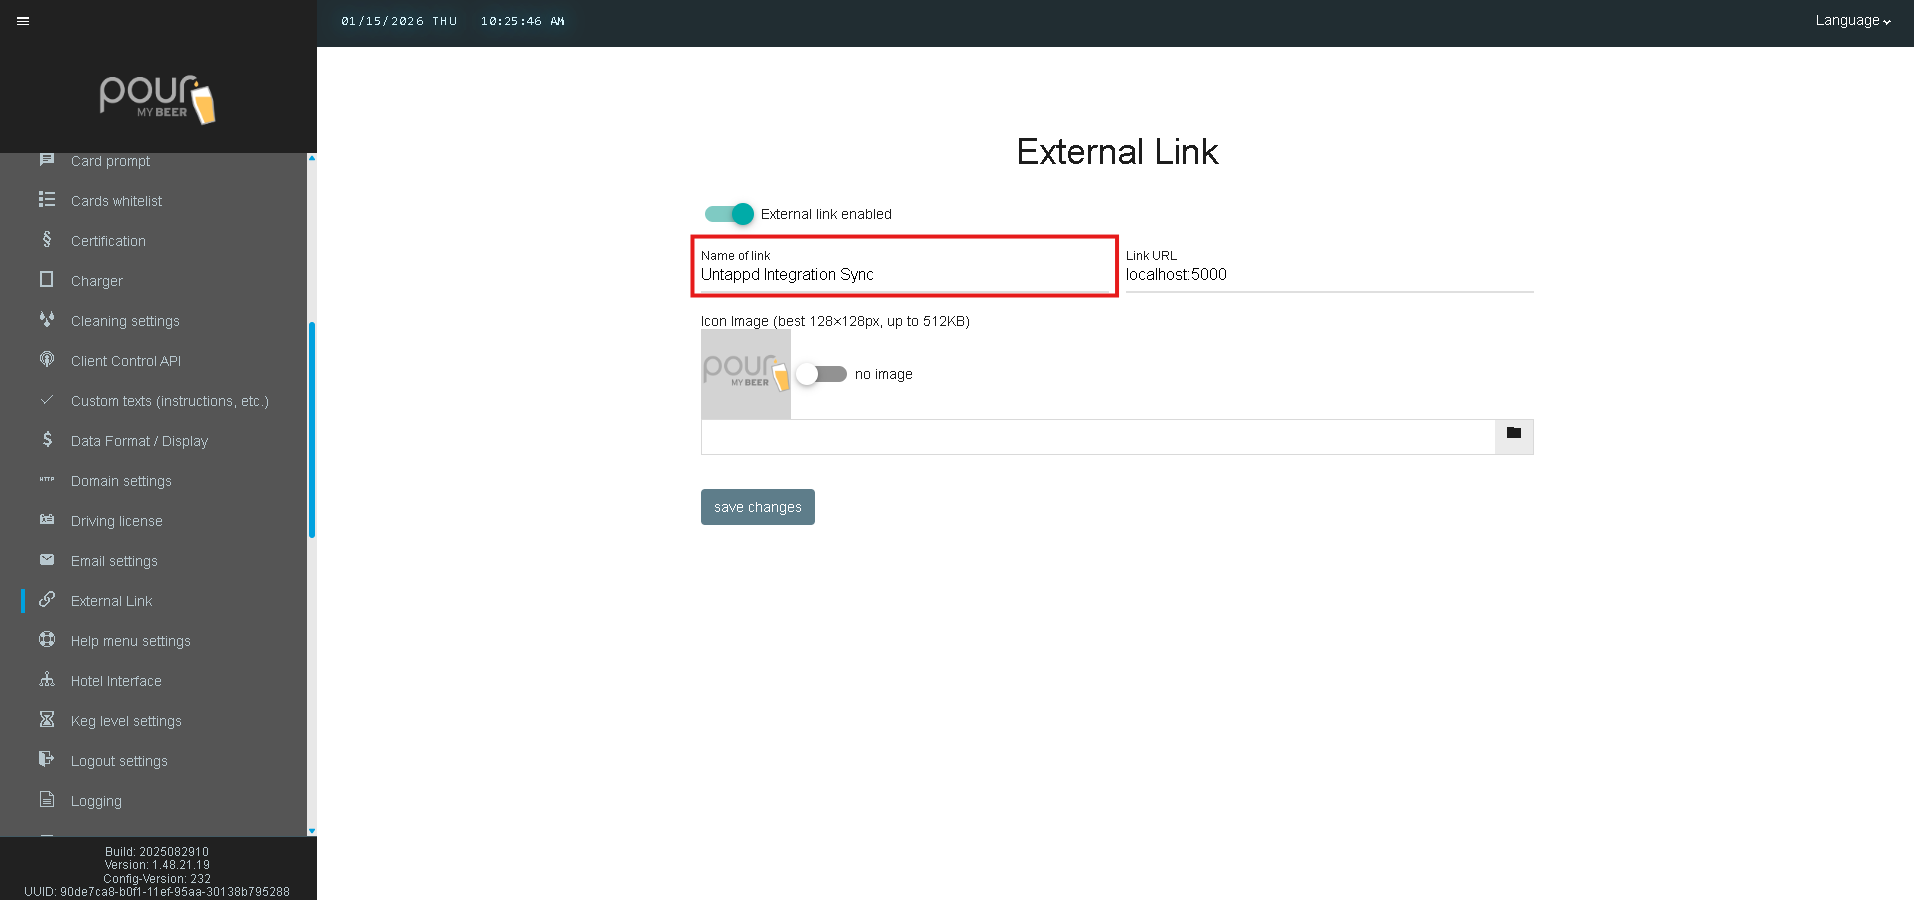Click the Link URL input field
Viewport: 1914px width, 900px height.
[1328, 275]
